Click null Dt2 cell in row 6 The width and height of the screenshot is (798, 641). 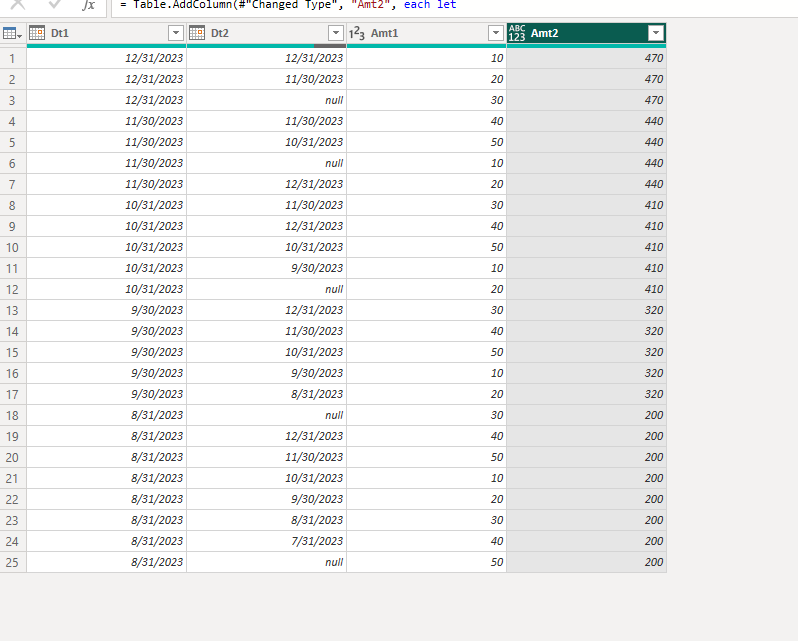266,163
